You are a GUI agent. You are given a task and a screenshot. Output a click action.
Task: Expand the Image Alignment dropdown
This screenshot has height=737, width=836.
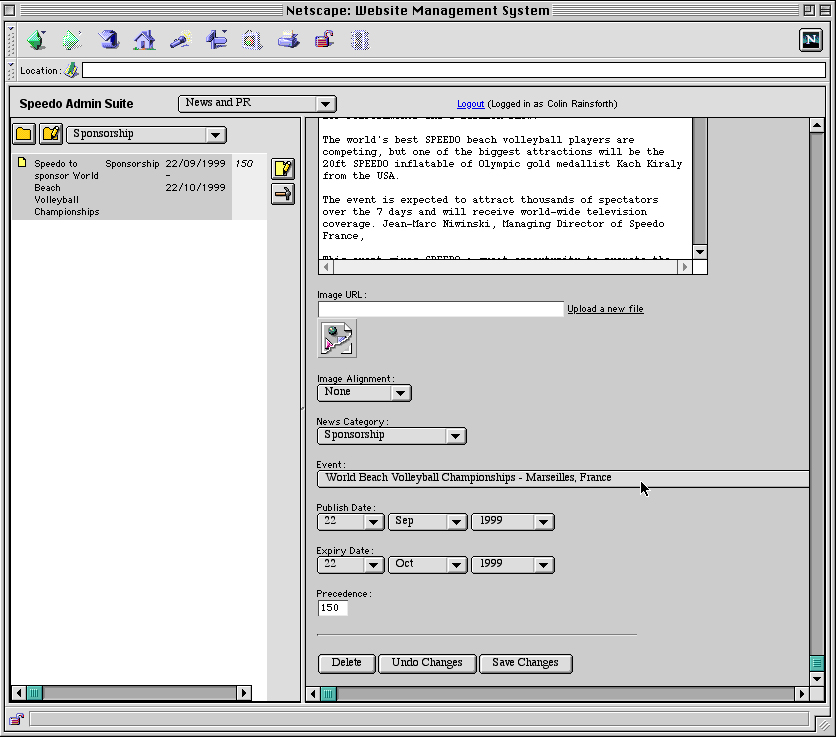click(364, 392)
